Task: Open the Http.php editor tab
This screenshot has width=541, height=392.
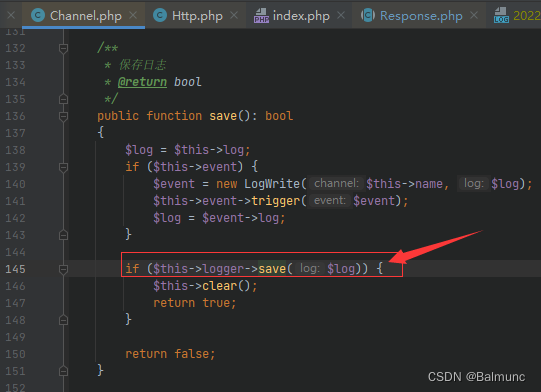Action: 197,16
